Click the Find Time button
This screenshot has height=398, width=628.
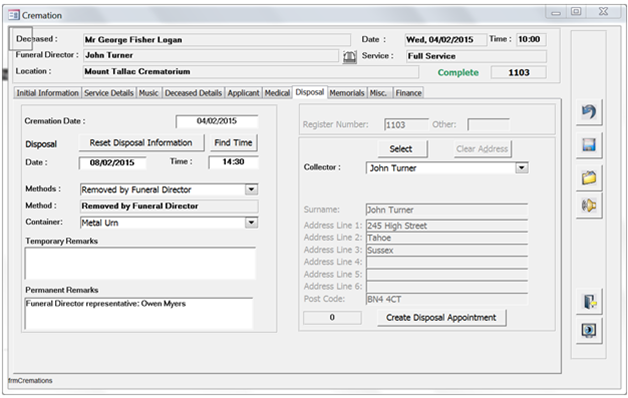(x=233, y=143)
